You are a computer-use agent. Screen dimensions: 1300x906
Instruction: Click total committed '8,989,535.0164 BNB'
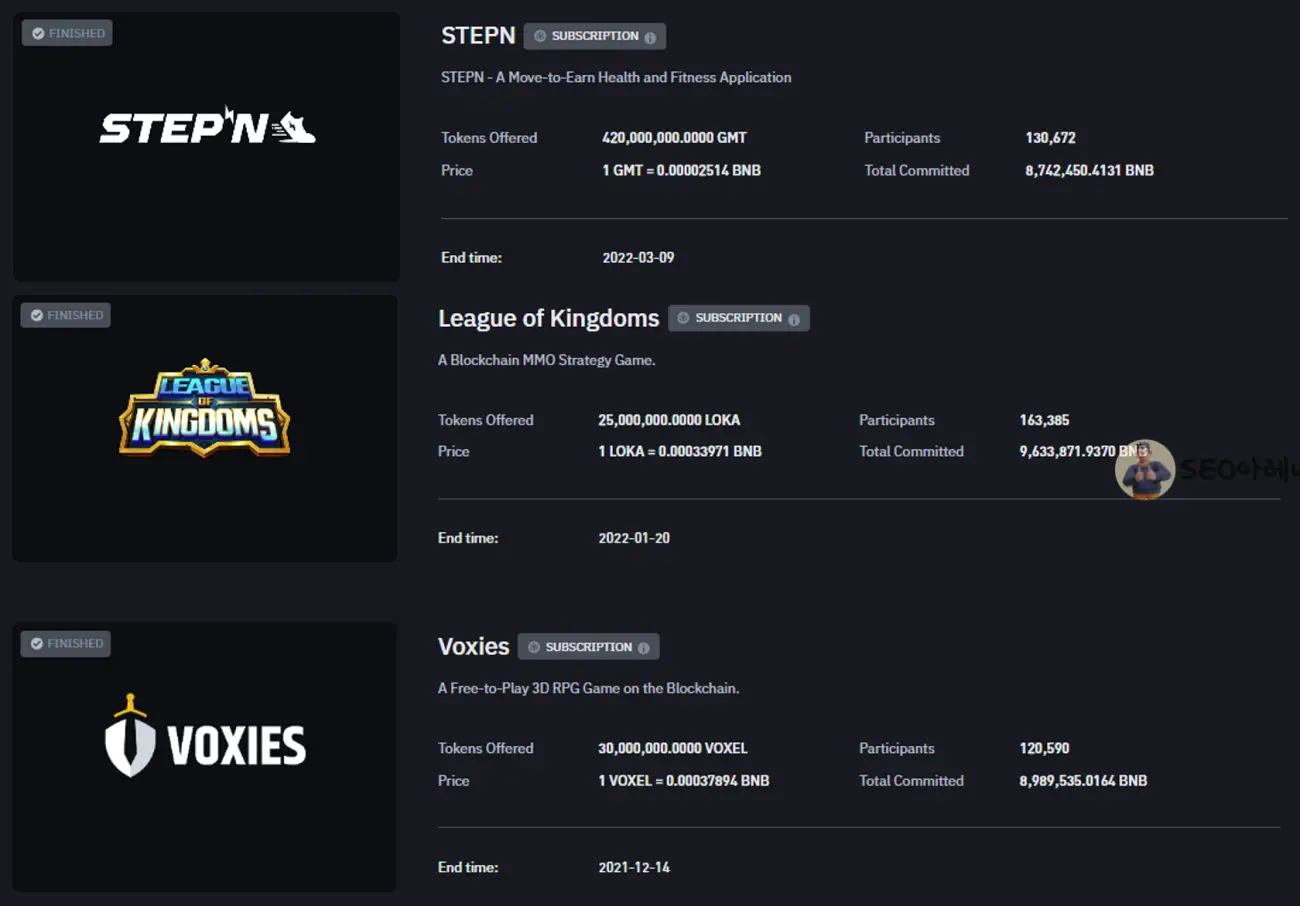1083,780
